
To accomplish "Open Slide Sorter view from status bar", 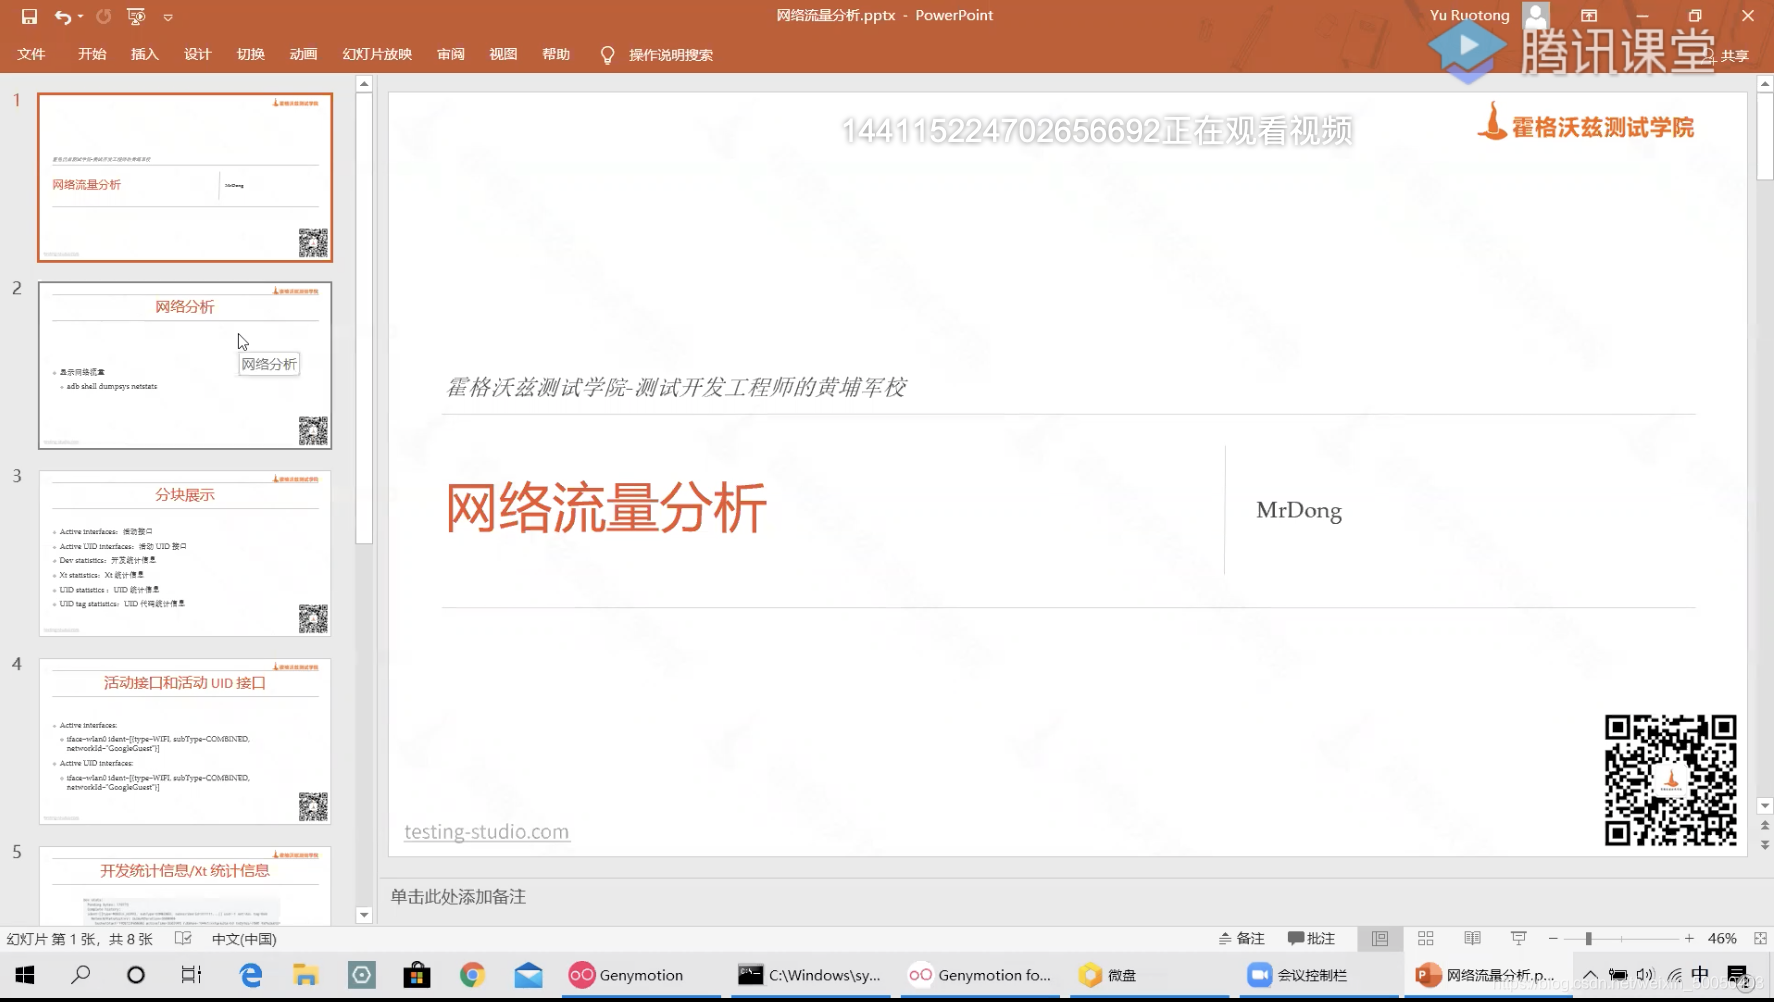I will (x=1425, y=938).
